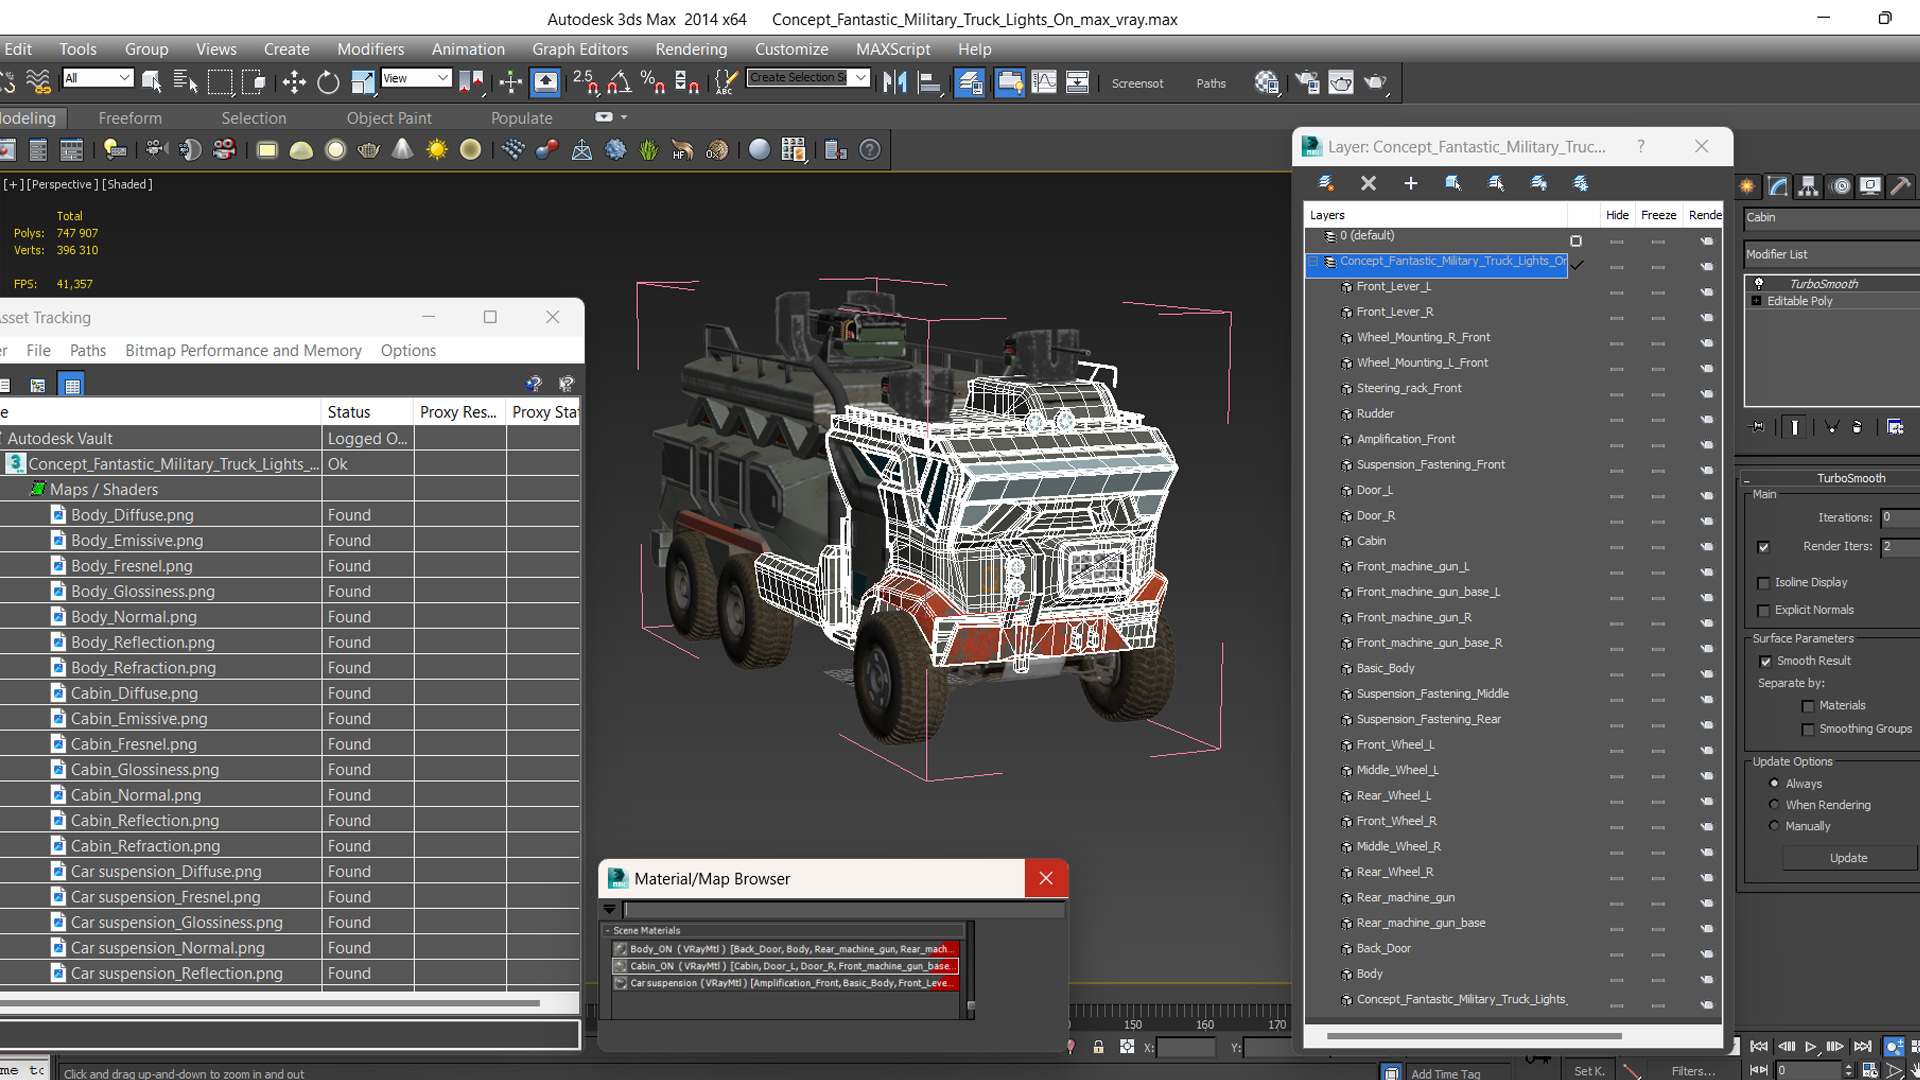Open the Display command panel tab
Screen dimensions: 1920x1080
(x=1870, y=186)
